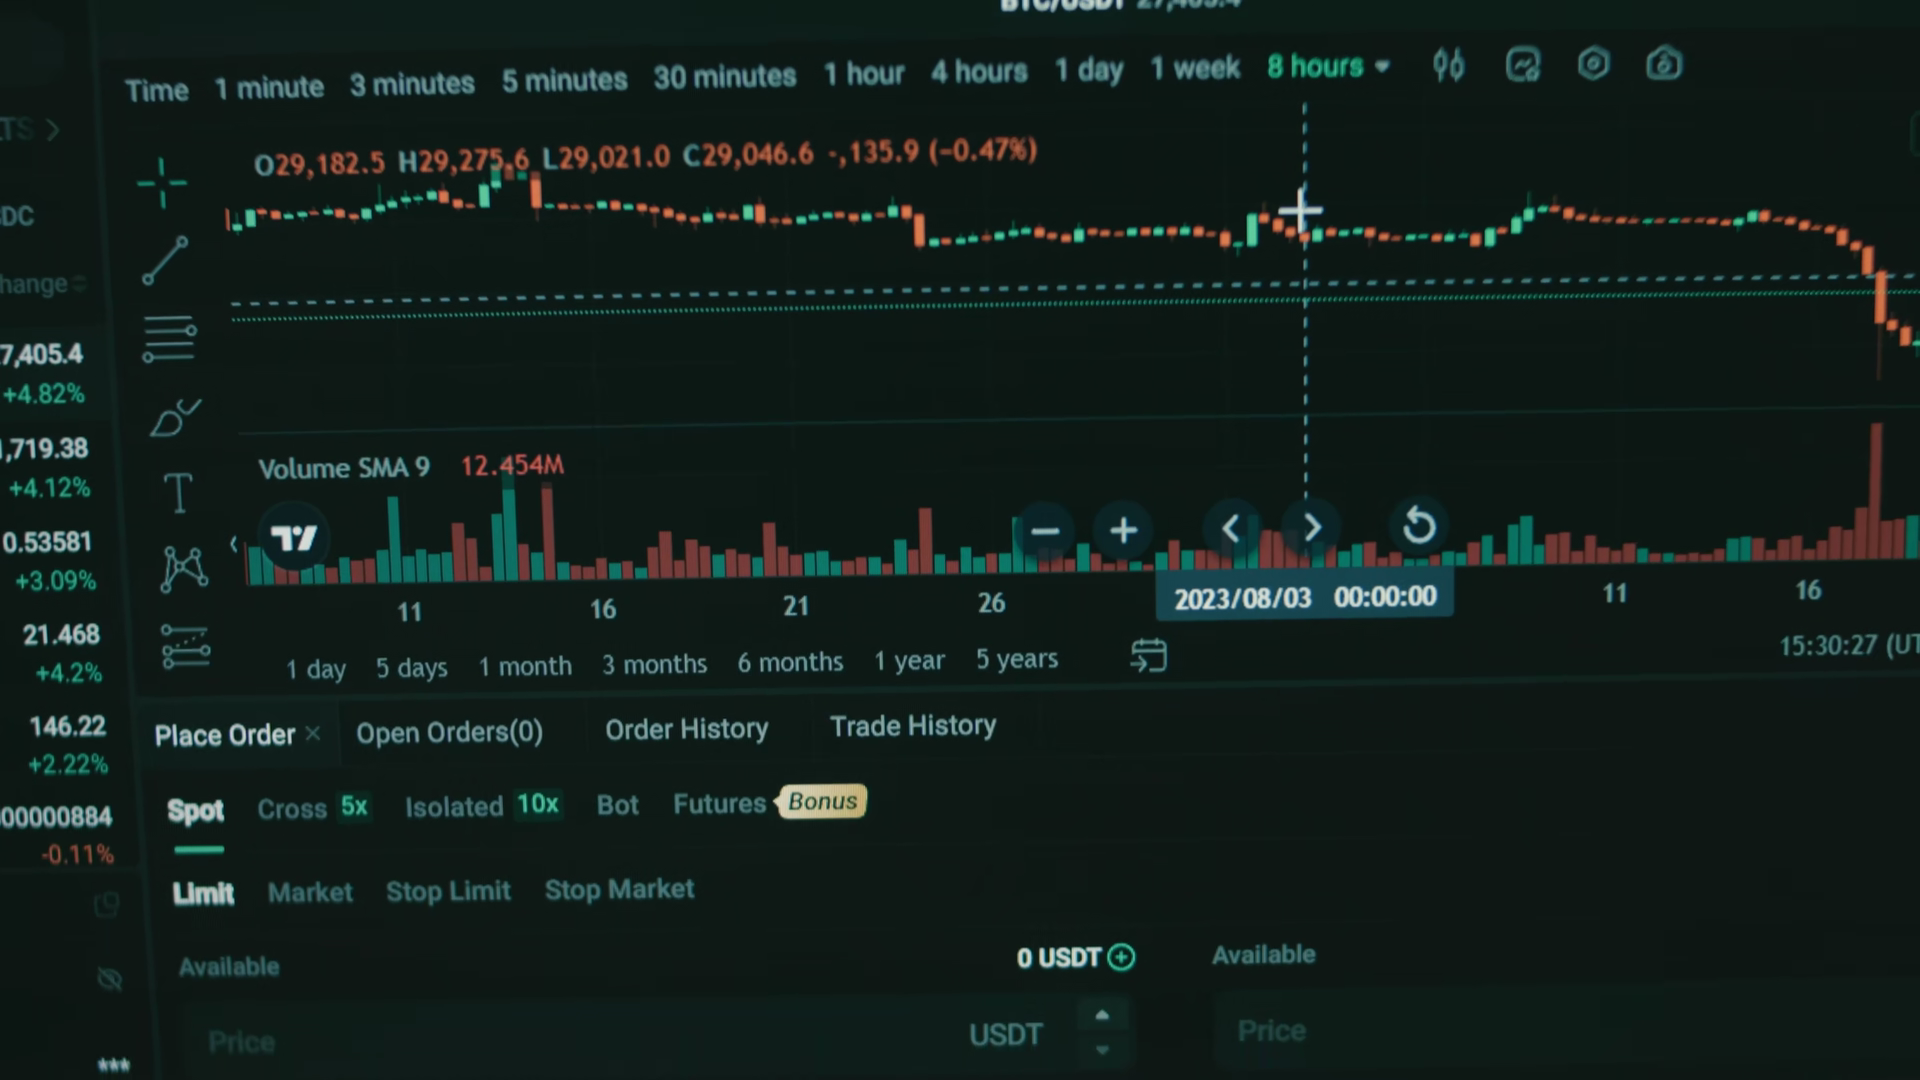Switch to the Trade History tab
The height and width of the screenshot is (1080, 1920).
[x=912, y=726]
